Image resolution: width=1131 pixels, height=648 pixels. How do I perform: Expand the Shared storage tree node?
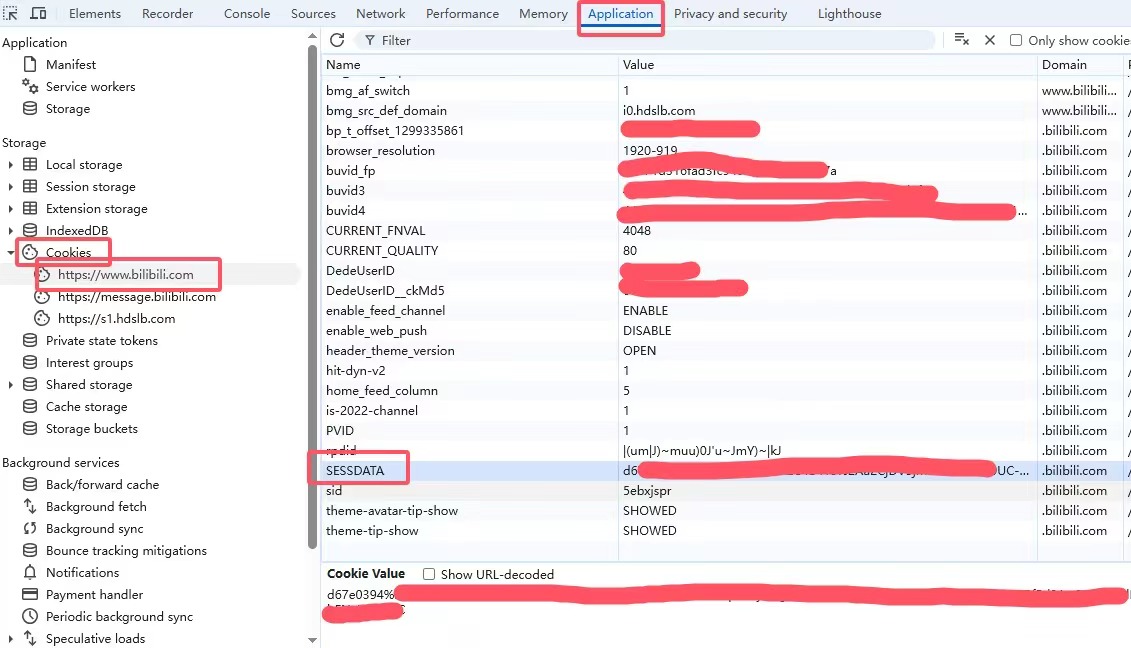pyautogui.click(x=11, y=385)
